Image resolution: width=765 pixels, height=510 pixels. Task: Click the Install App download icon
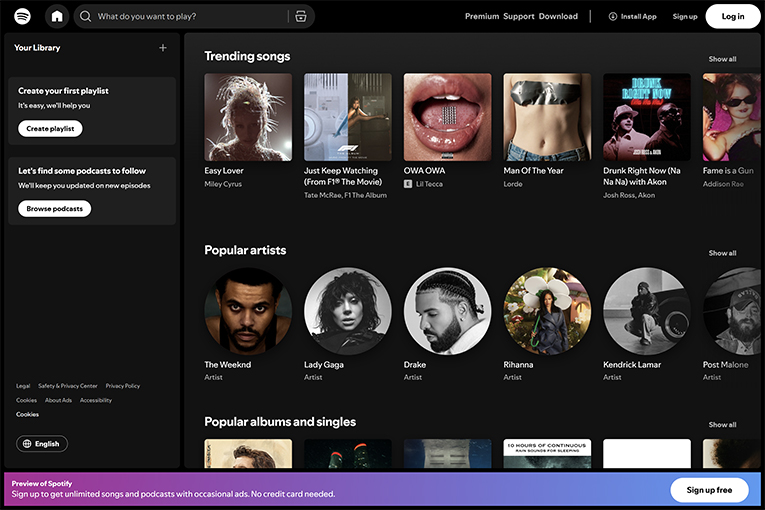613,16
